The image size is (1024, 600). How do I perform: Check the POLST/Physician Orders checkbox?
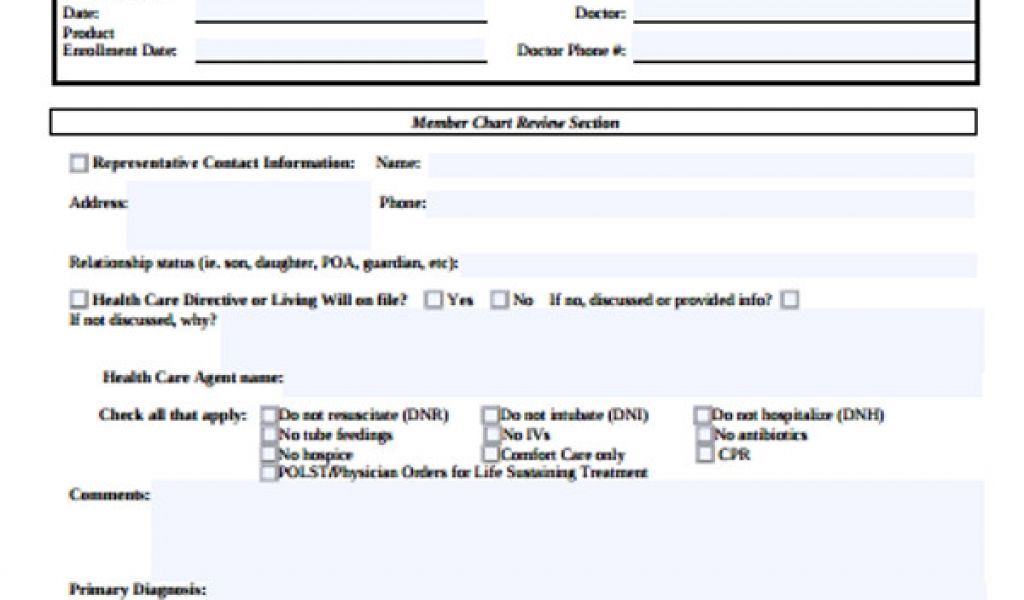pyautogui.click(x=270, y=472)
